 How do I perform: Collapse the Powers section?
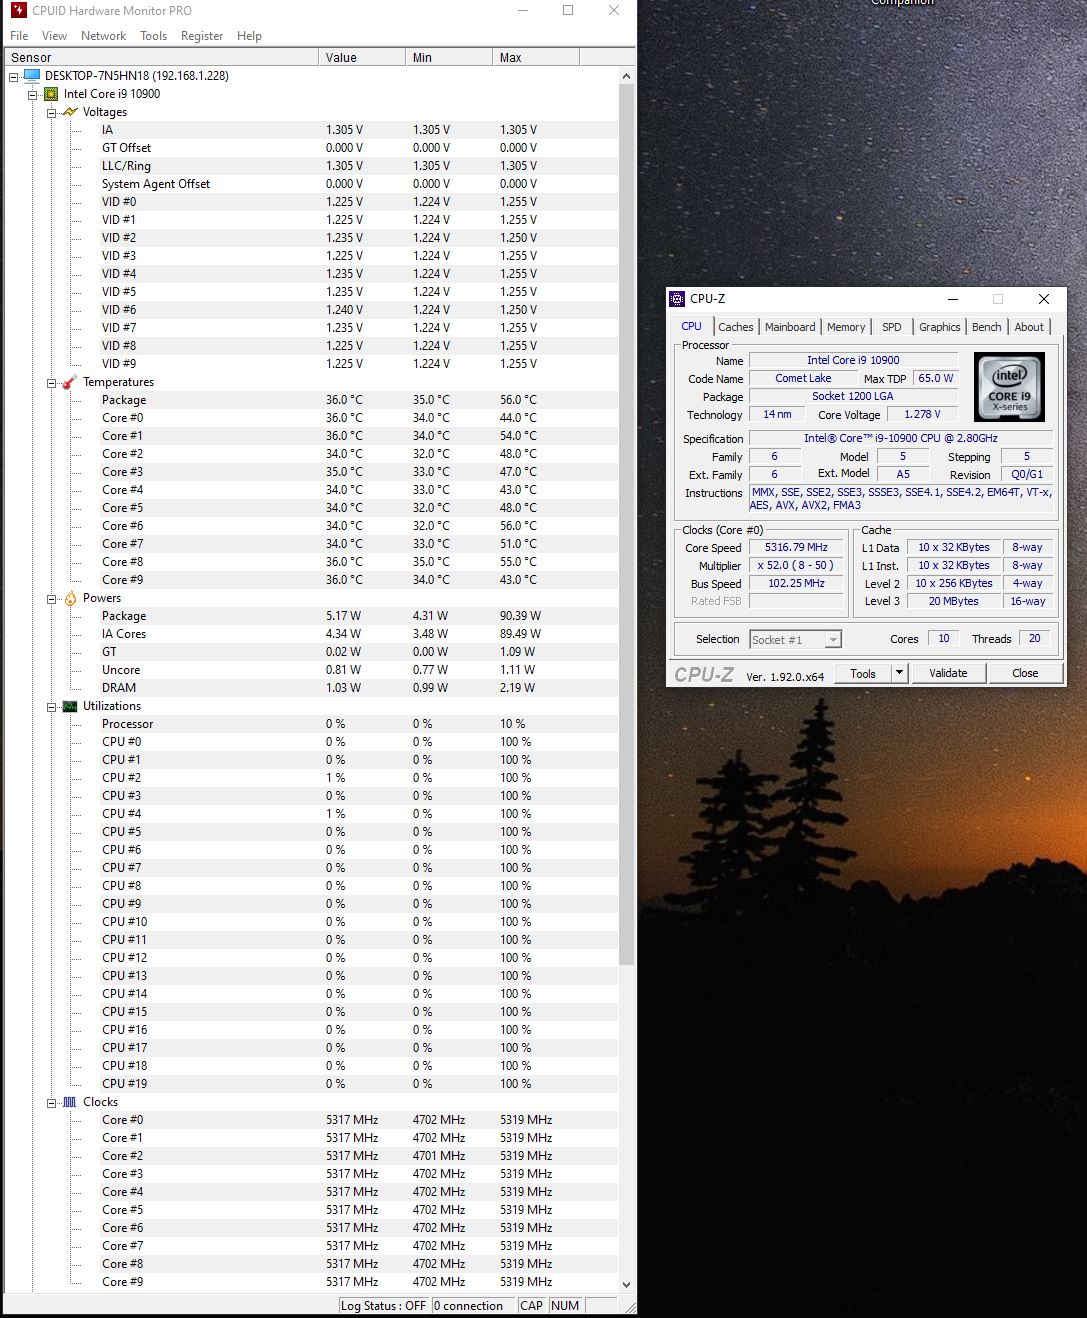point(51,598)
